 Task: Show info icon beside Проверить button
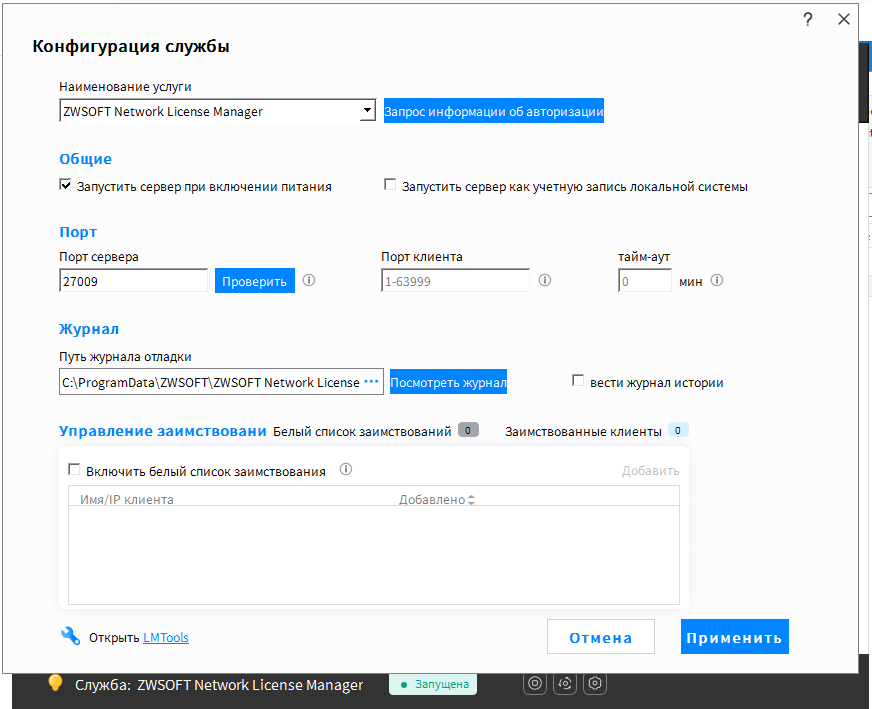(309, 280)
